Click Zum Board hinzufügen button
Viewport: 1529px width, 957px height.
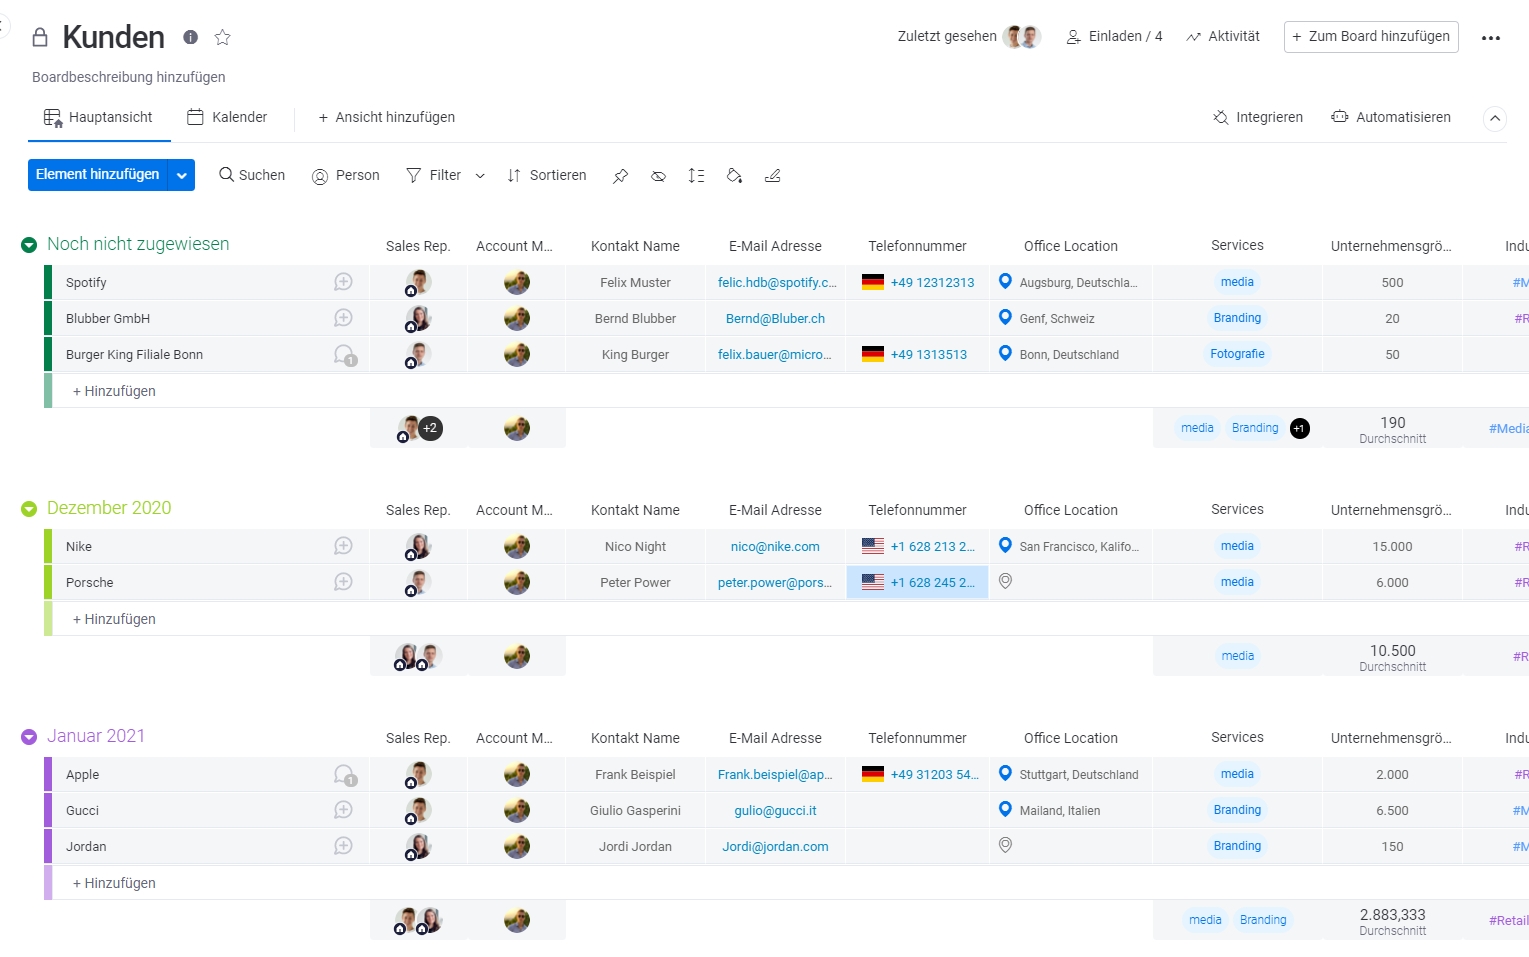point(1371,36)
